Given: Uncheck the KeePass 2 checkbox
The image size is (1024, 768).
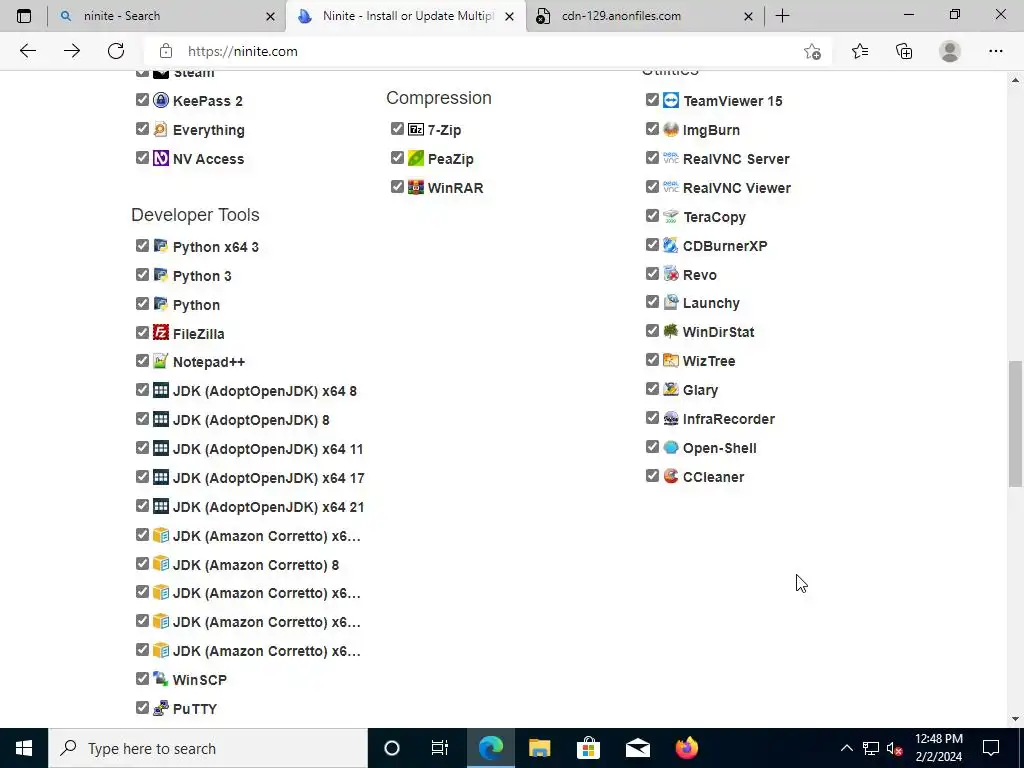Looking at the screenshot, I should click(x=142, y=99).
